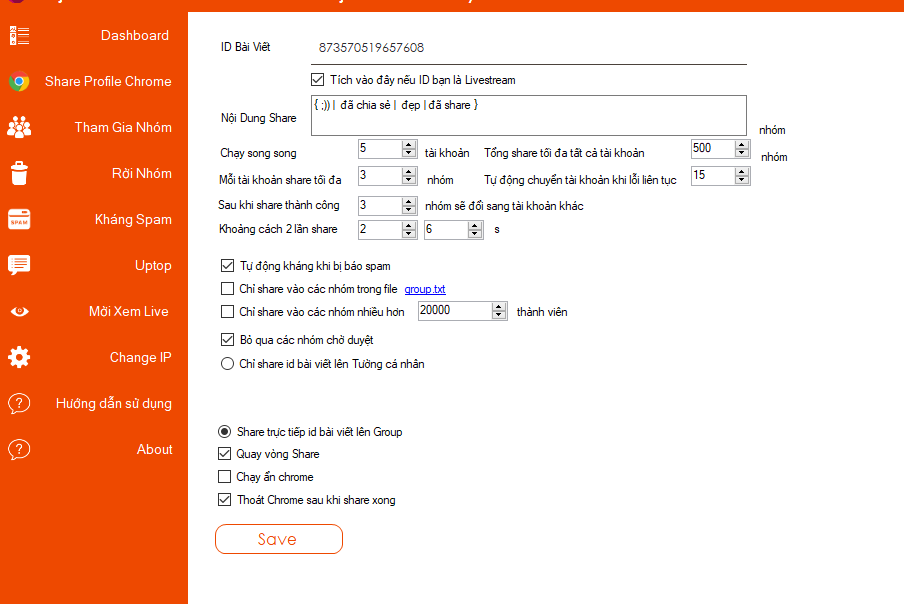The image size is (904, 604).
Task: Increase the 20000 member threshold
Action: point(499,307)
